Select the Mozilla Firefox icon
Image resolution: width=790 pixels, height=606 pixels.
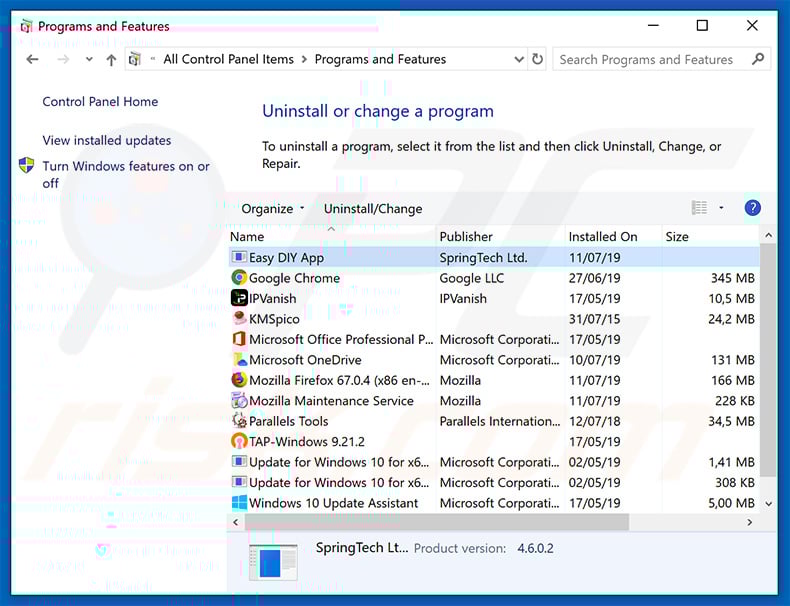[239, 380]
